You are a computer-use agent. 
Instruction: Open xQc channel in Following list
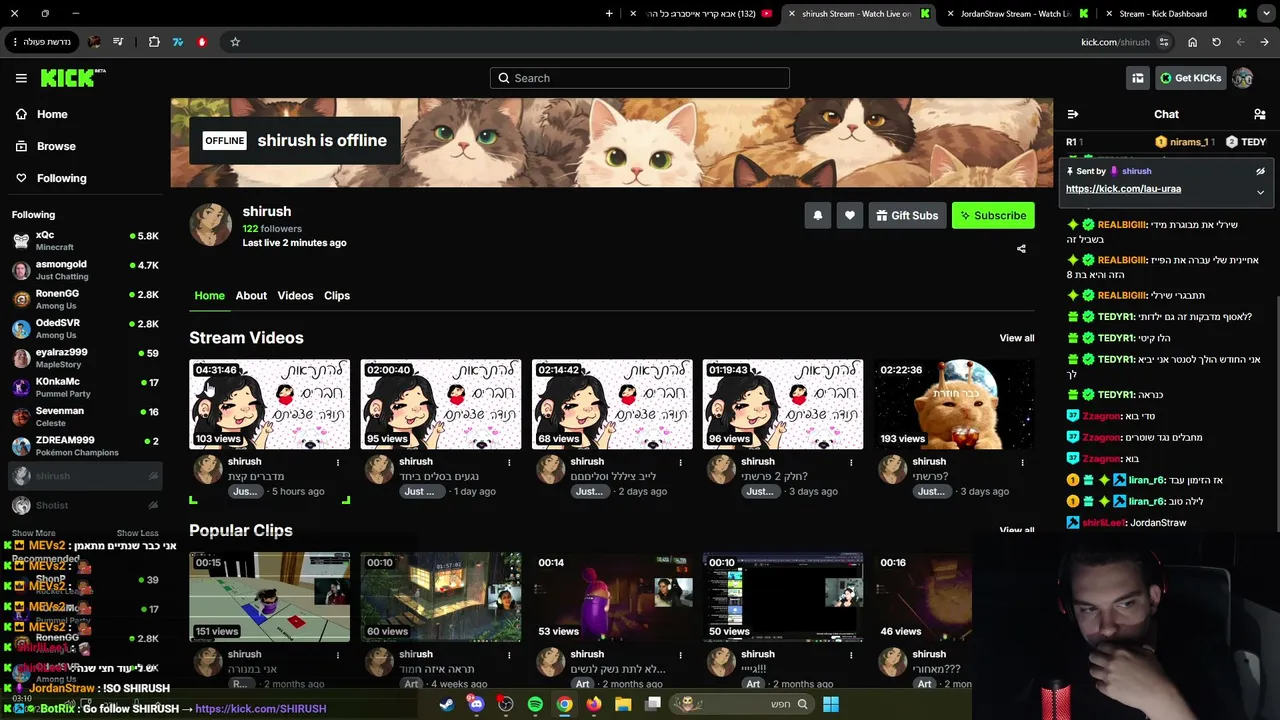(x=86, y=240)
